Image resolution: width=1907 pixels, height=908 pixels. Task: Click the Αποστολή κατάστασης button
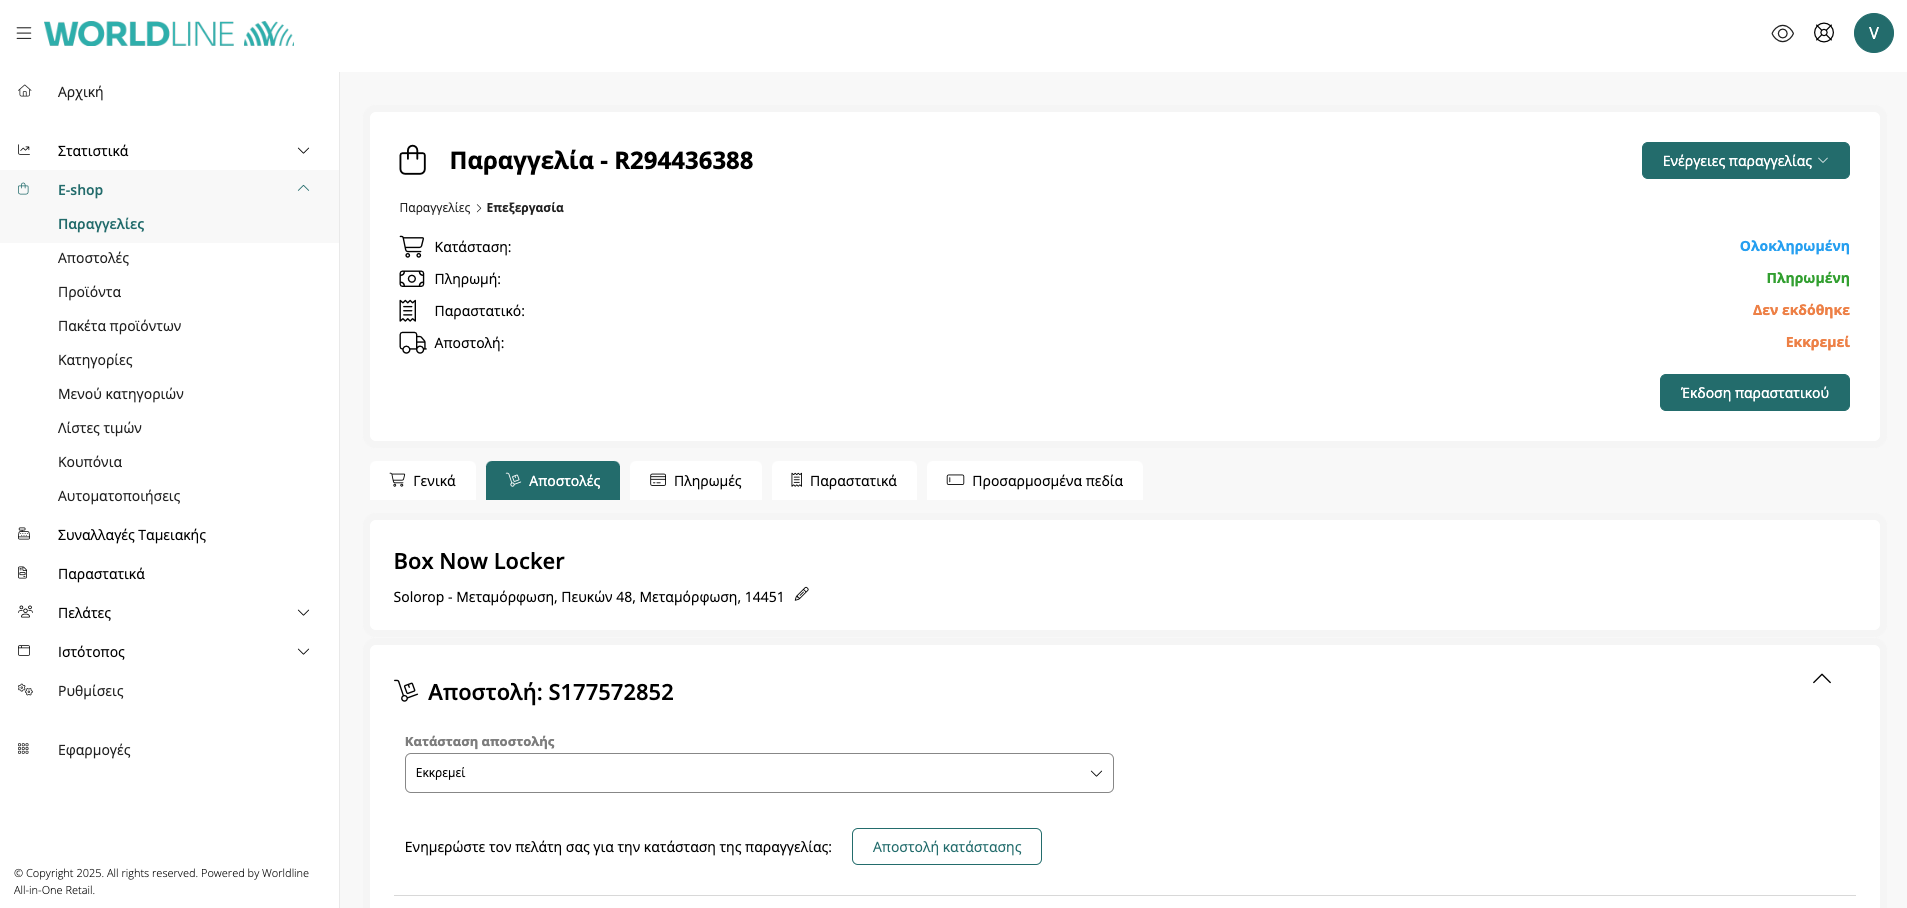coord(946,847)
